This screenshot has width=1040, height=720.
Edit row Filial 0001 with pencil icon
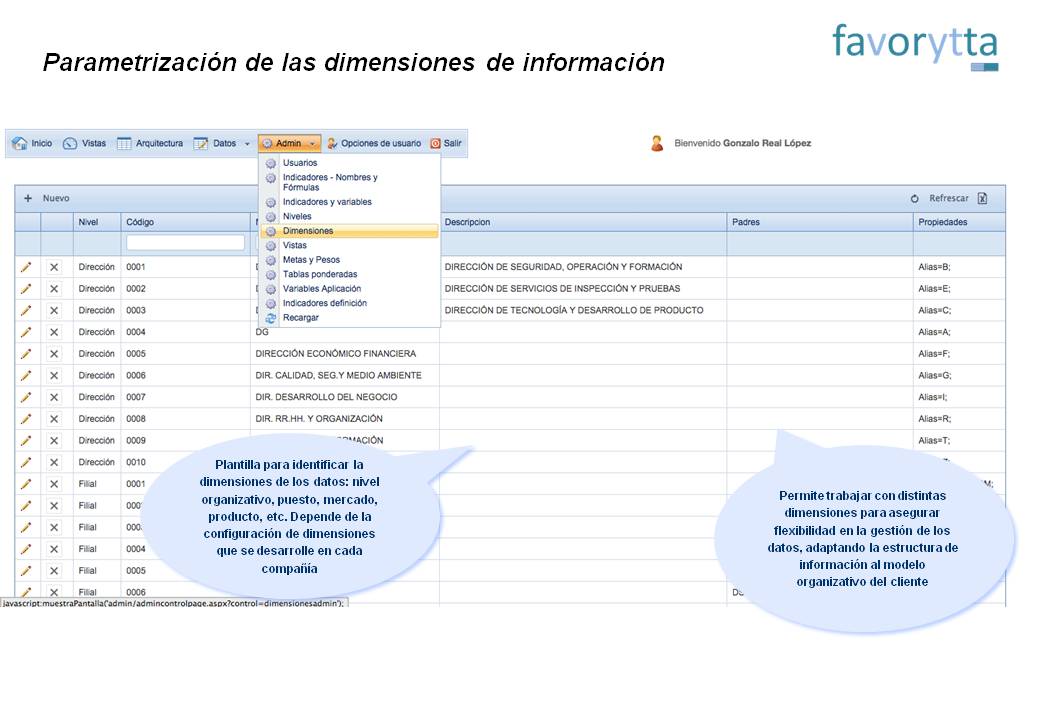26,484
